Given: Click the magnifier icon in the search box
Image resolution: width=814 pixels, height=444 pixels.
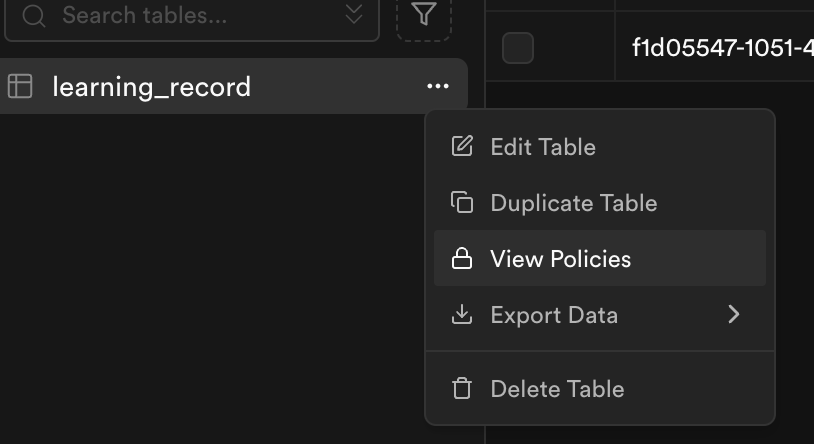Looking at the screenshot, I should 34,15.
